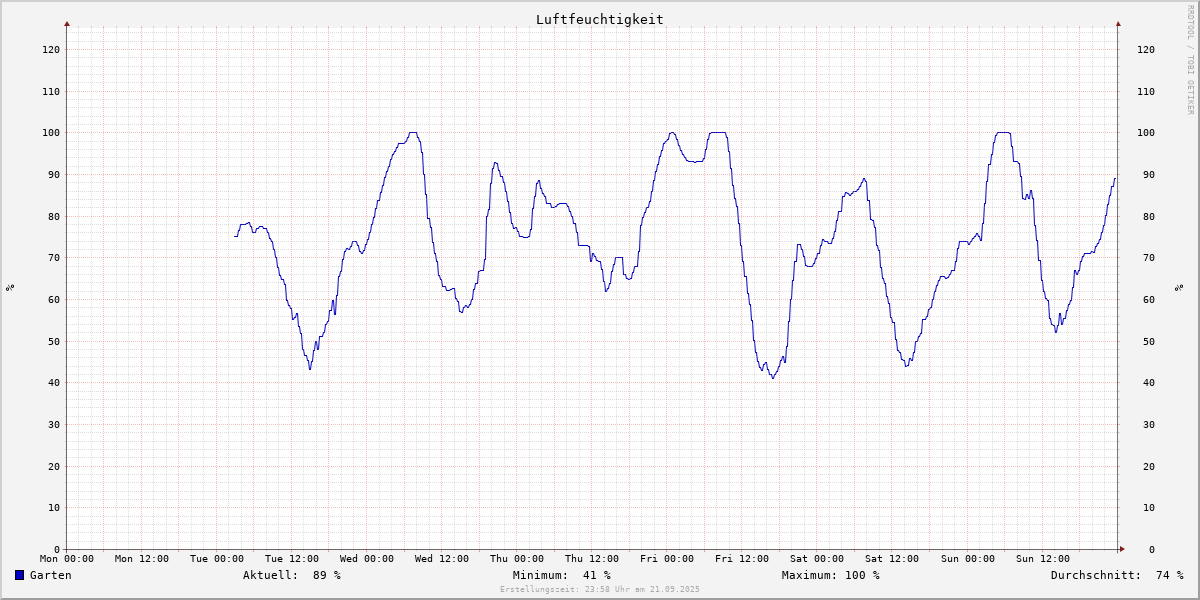Click the percent unit symbol on right axis
The height and width of the screenshot is (600, 1200).
(x=1176, y=287)
